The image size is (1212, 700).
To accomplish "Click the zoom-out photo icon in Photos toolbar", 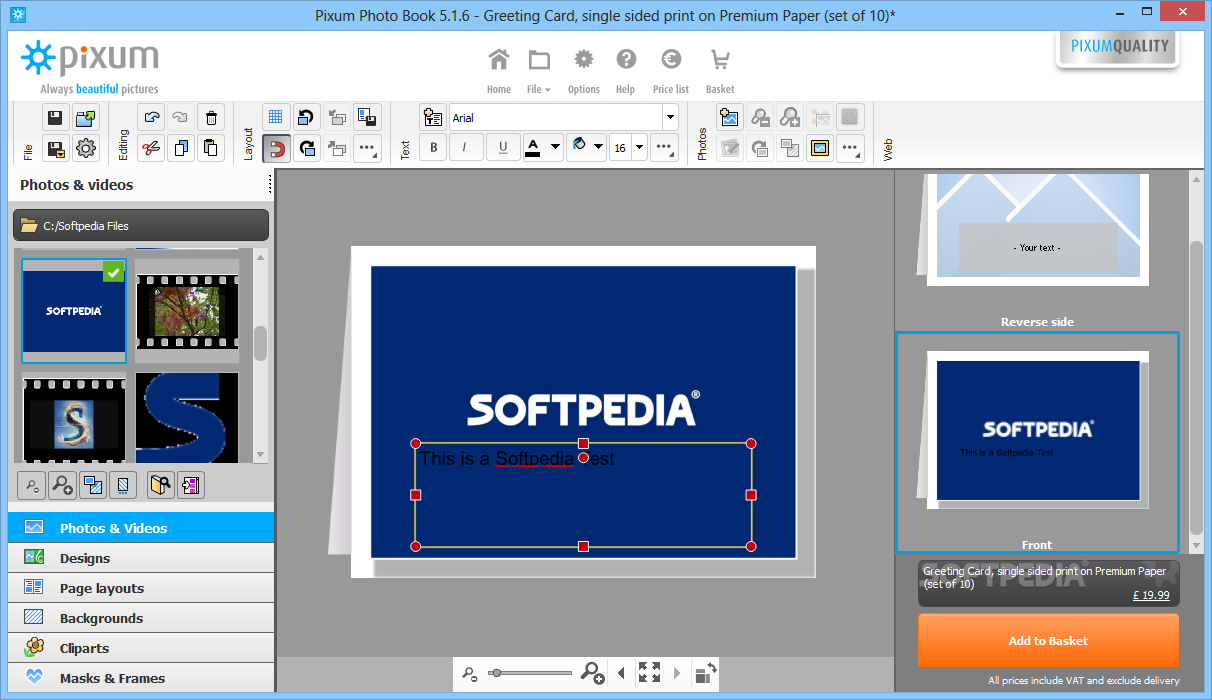I will [x=760, y=117].
